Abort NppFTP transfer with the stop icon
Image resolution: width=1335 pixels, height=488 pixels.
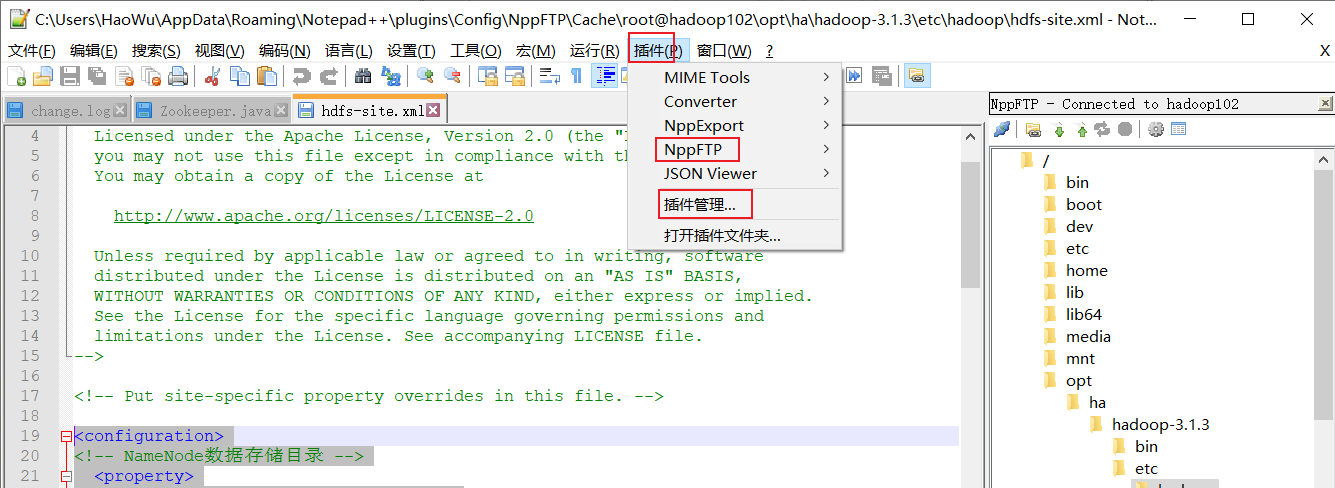pos(1125,129)
